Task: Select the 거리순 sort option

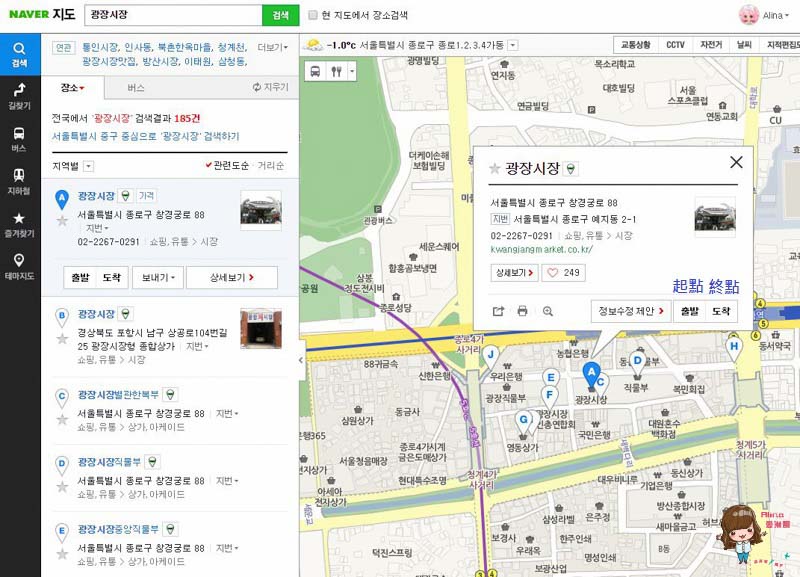Action: 270,165
